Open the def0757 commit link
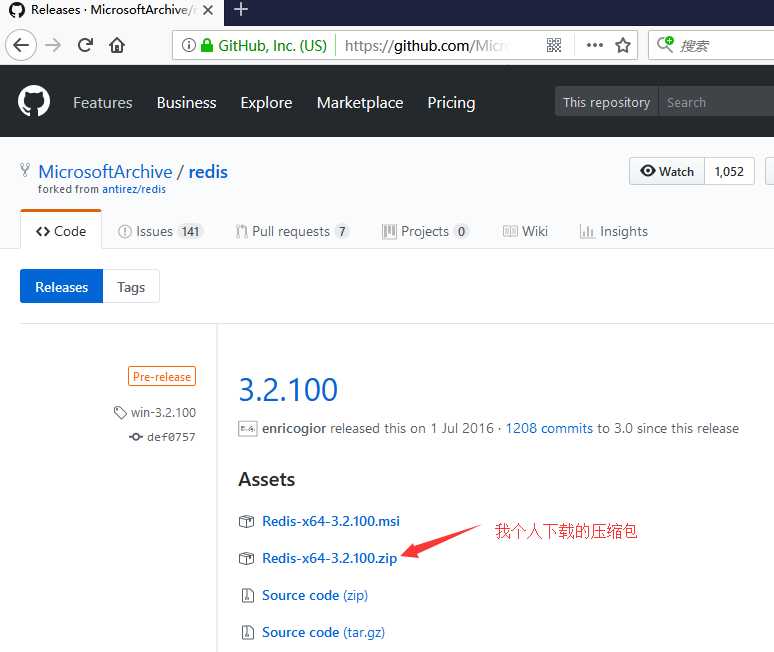This screenshot has height=652, width=774. 171,437
